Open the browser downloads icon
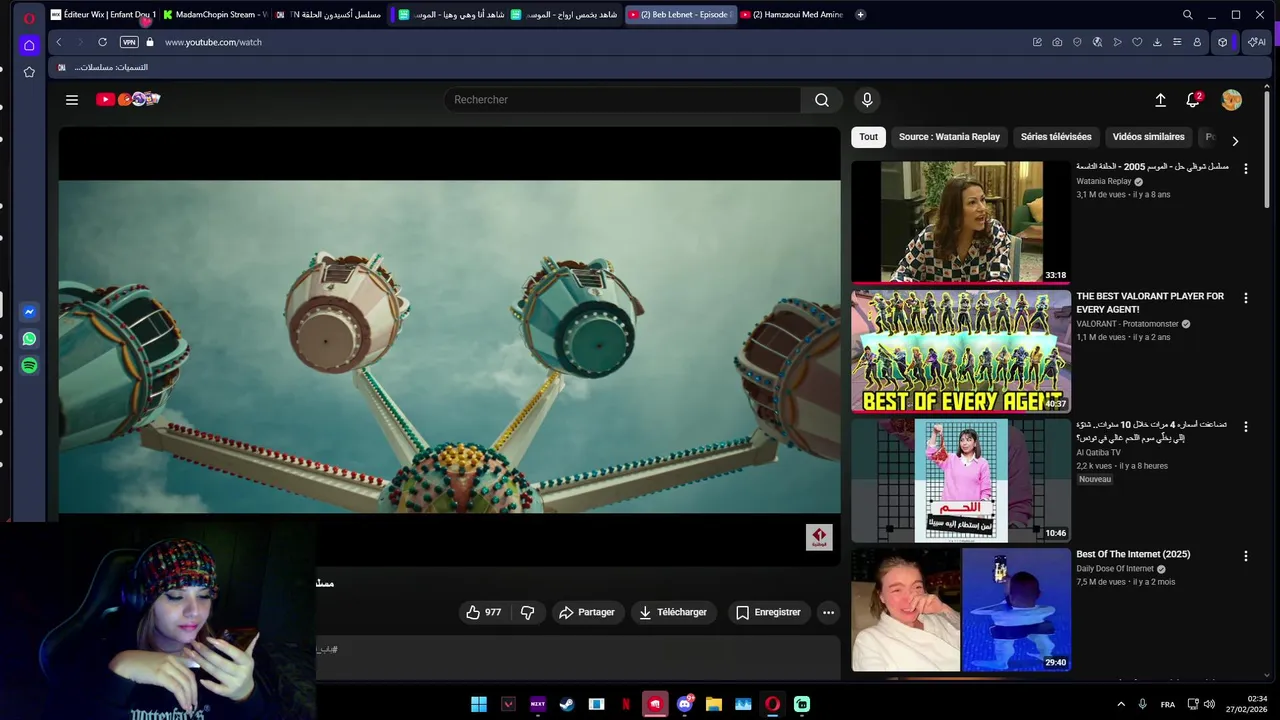The image size is (1280, 720). (1157, 42)
